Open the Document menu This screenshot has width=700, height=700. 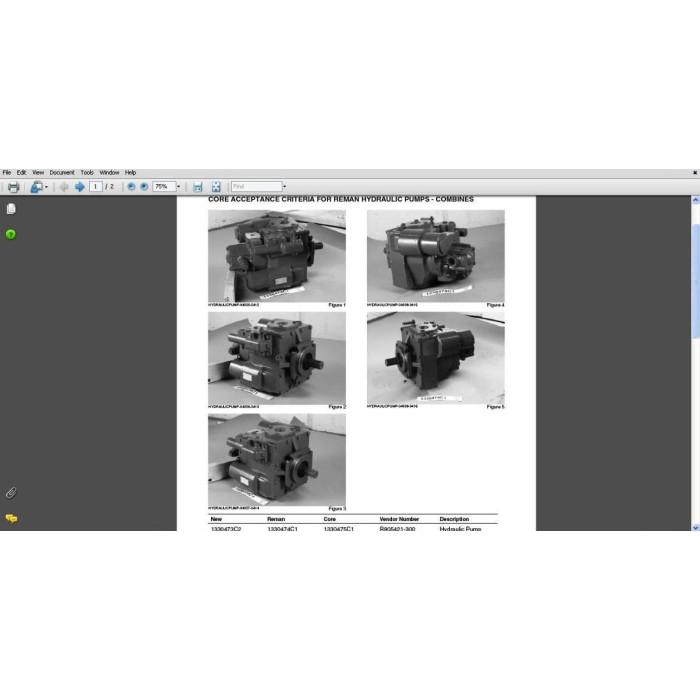62,172
